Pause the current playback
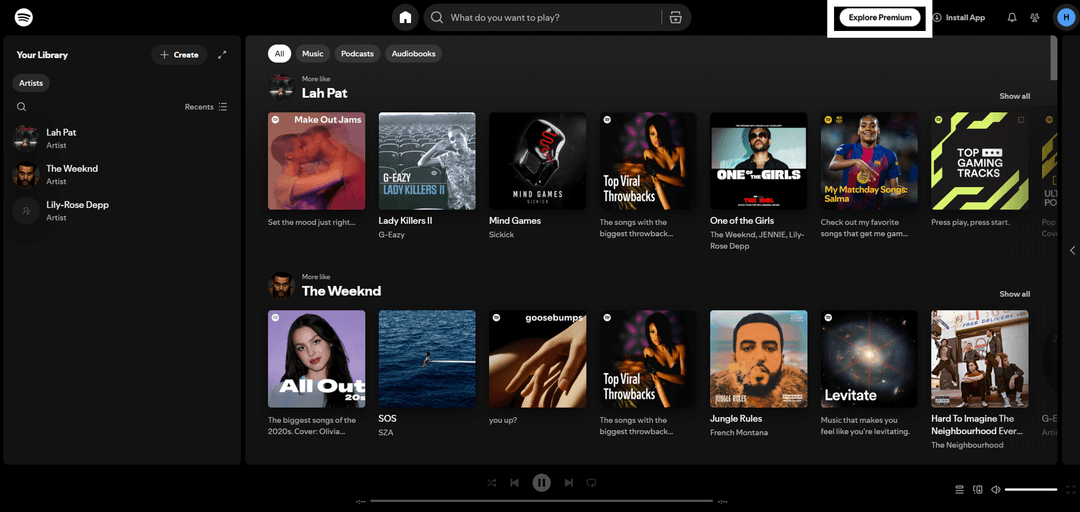Viewport: 1080px width, 512px height. click(541, 483)
